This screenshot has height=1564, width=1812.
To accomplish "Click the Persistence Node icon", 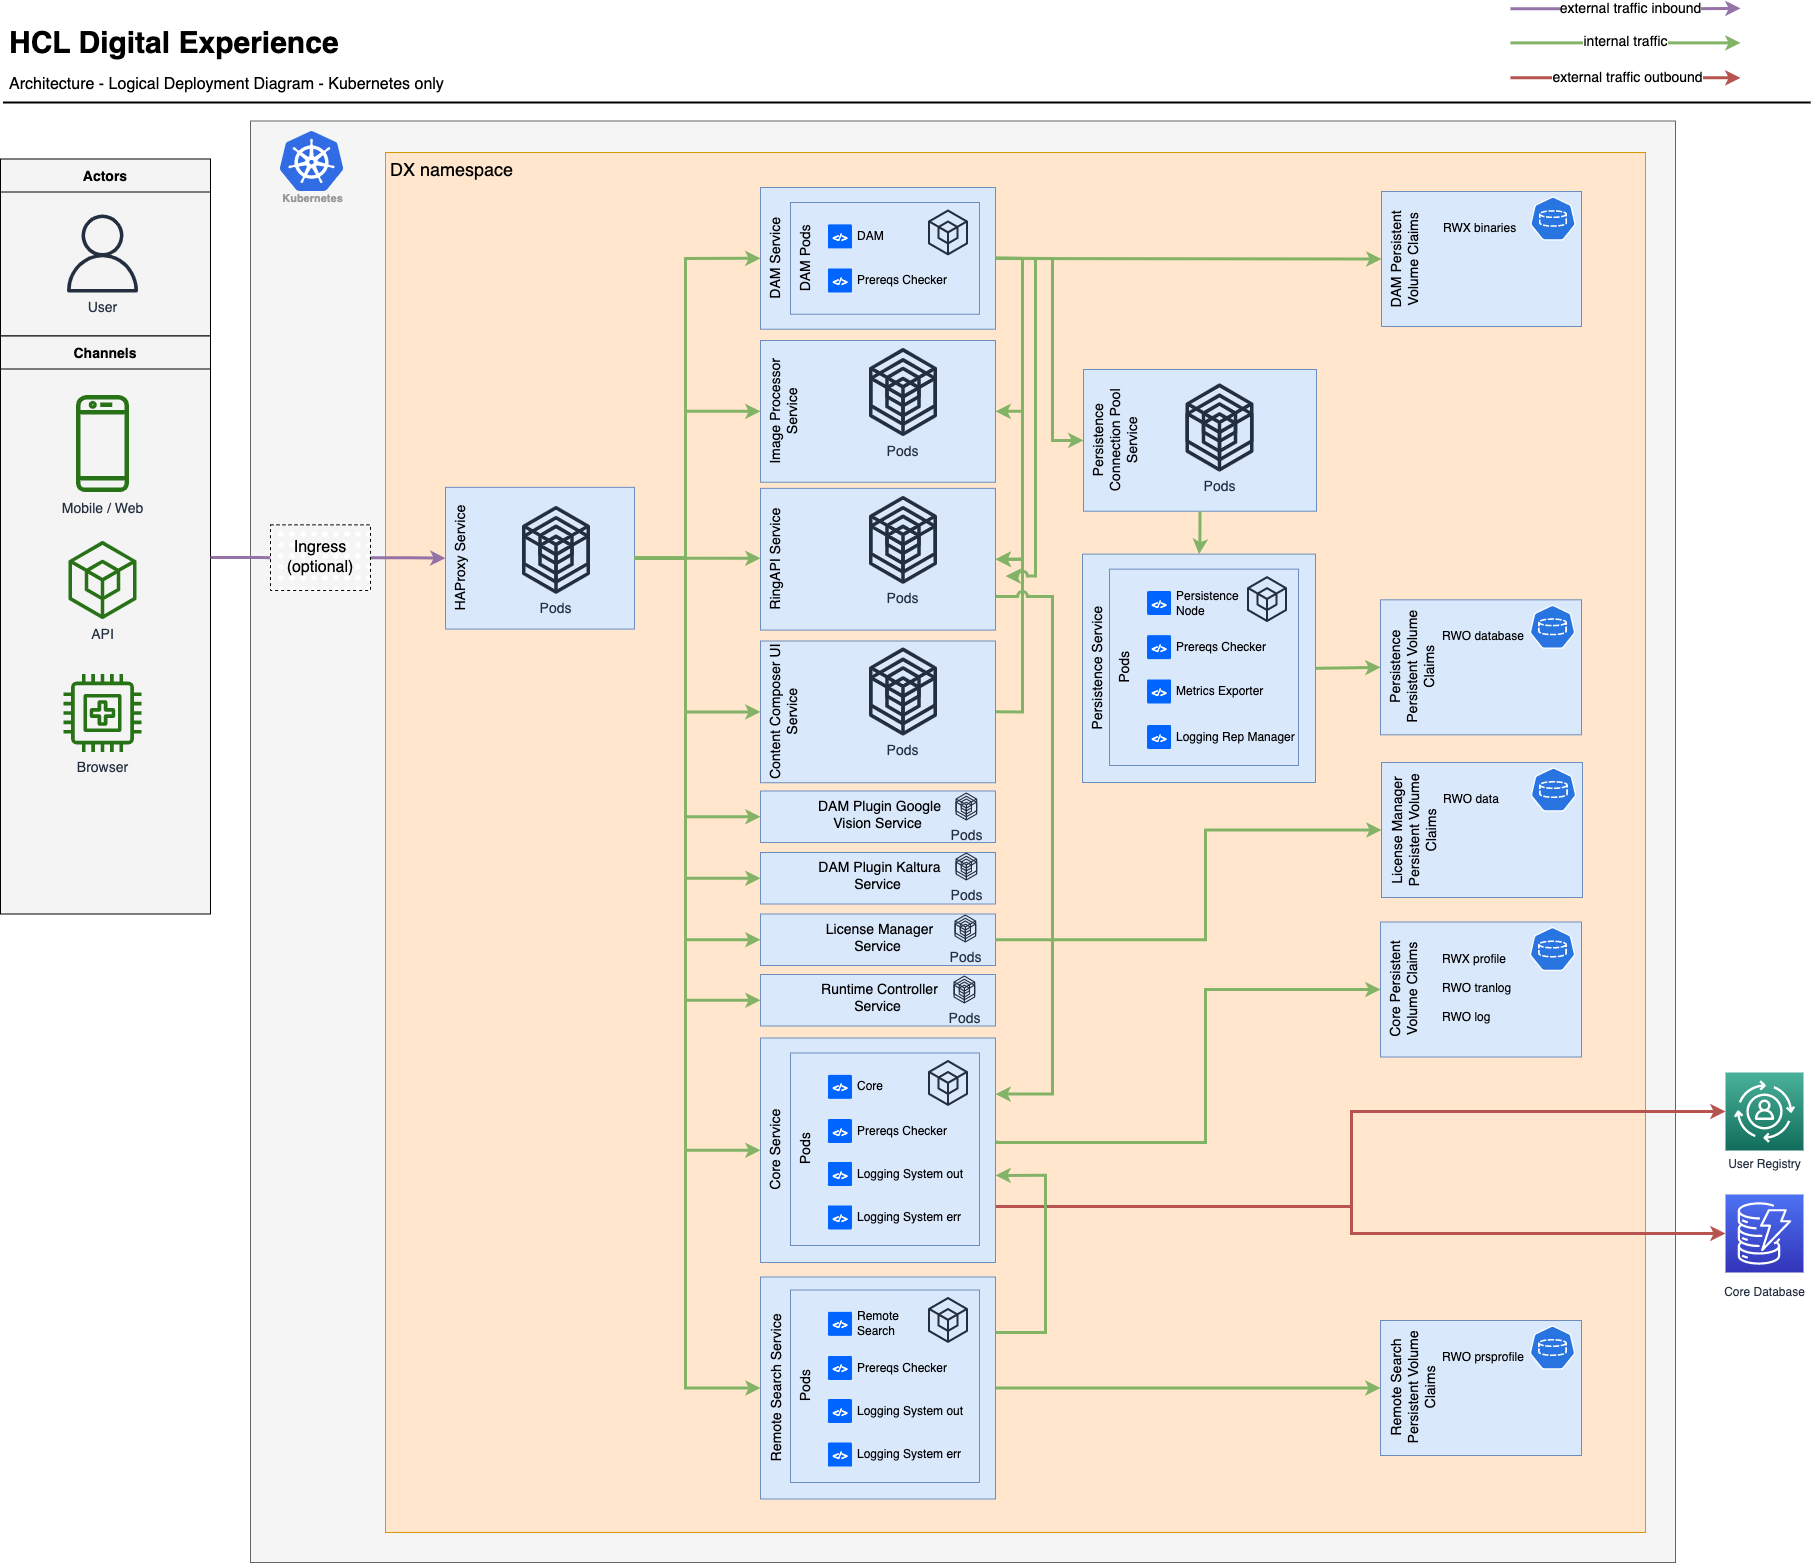I will (1158, 602).
